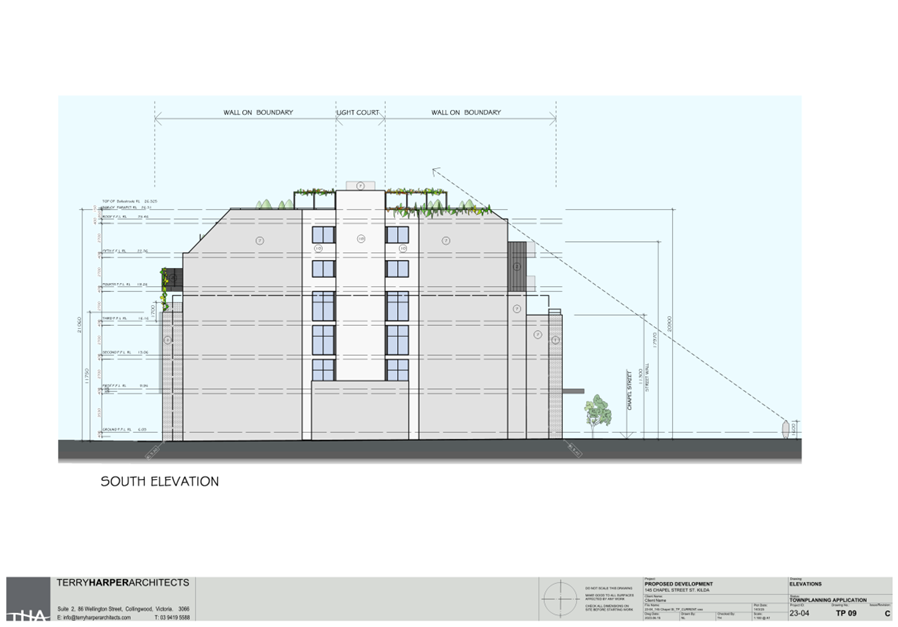Click the circled material tag in light court
This screenshot has width=898, height=627.
(359, 238)
